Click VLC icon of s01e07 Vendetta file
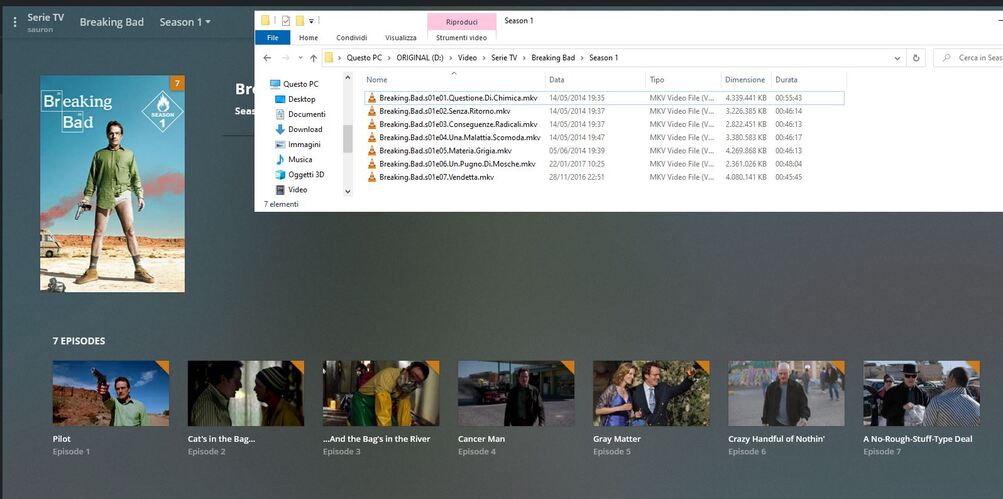The height and width of the screenshot is (499, 1003). coord(372,177)
